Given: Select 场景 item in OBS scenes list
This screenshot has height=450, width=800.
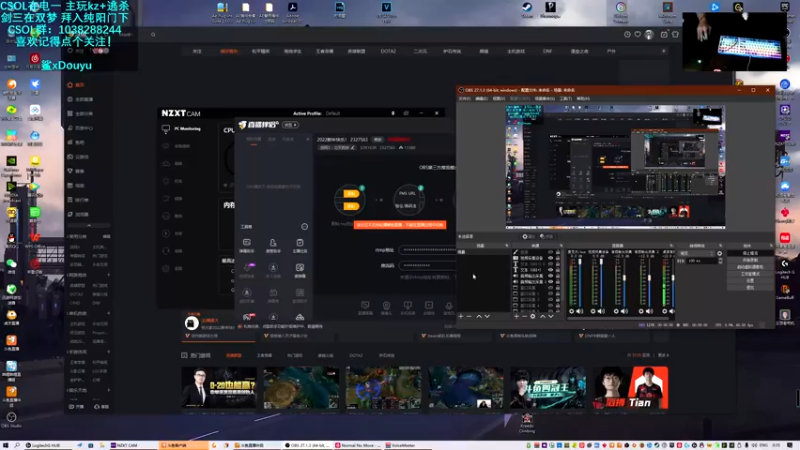Looking at the screenshot, I should click(x=483, y=252).
